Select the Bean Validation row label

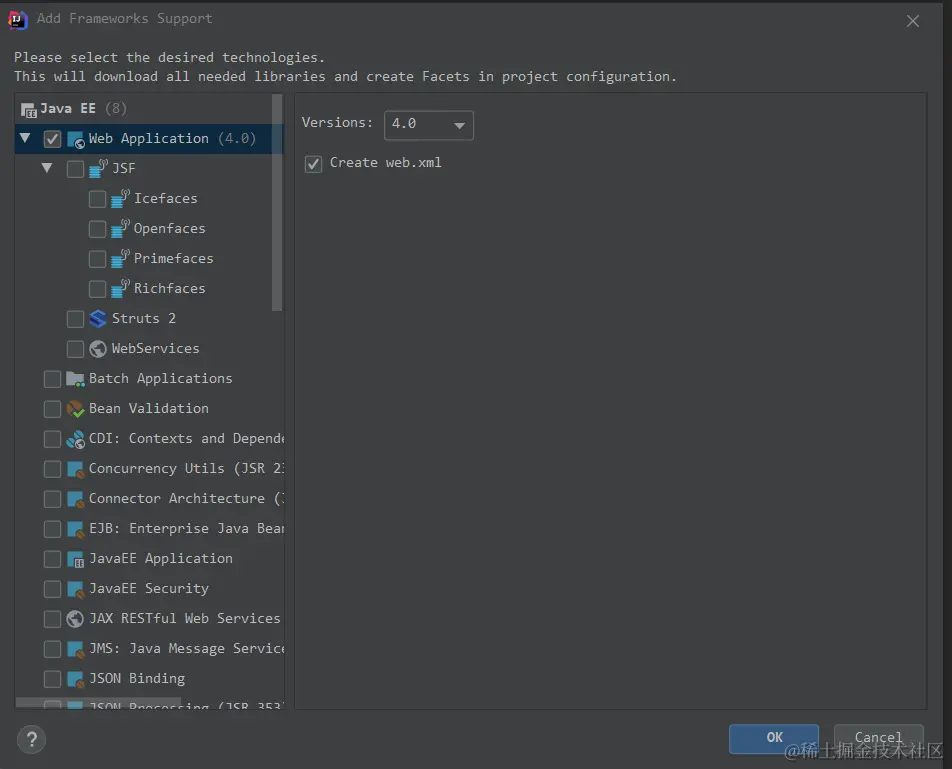(x=149, y=408)
